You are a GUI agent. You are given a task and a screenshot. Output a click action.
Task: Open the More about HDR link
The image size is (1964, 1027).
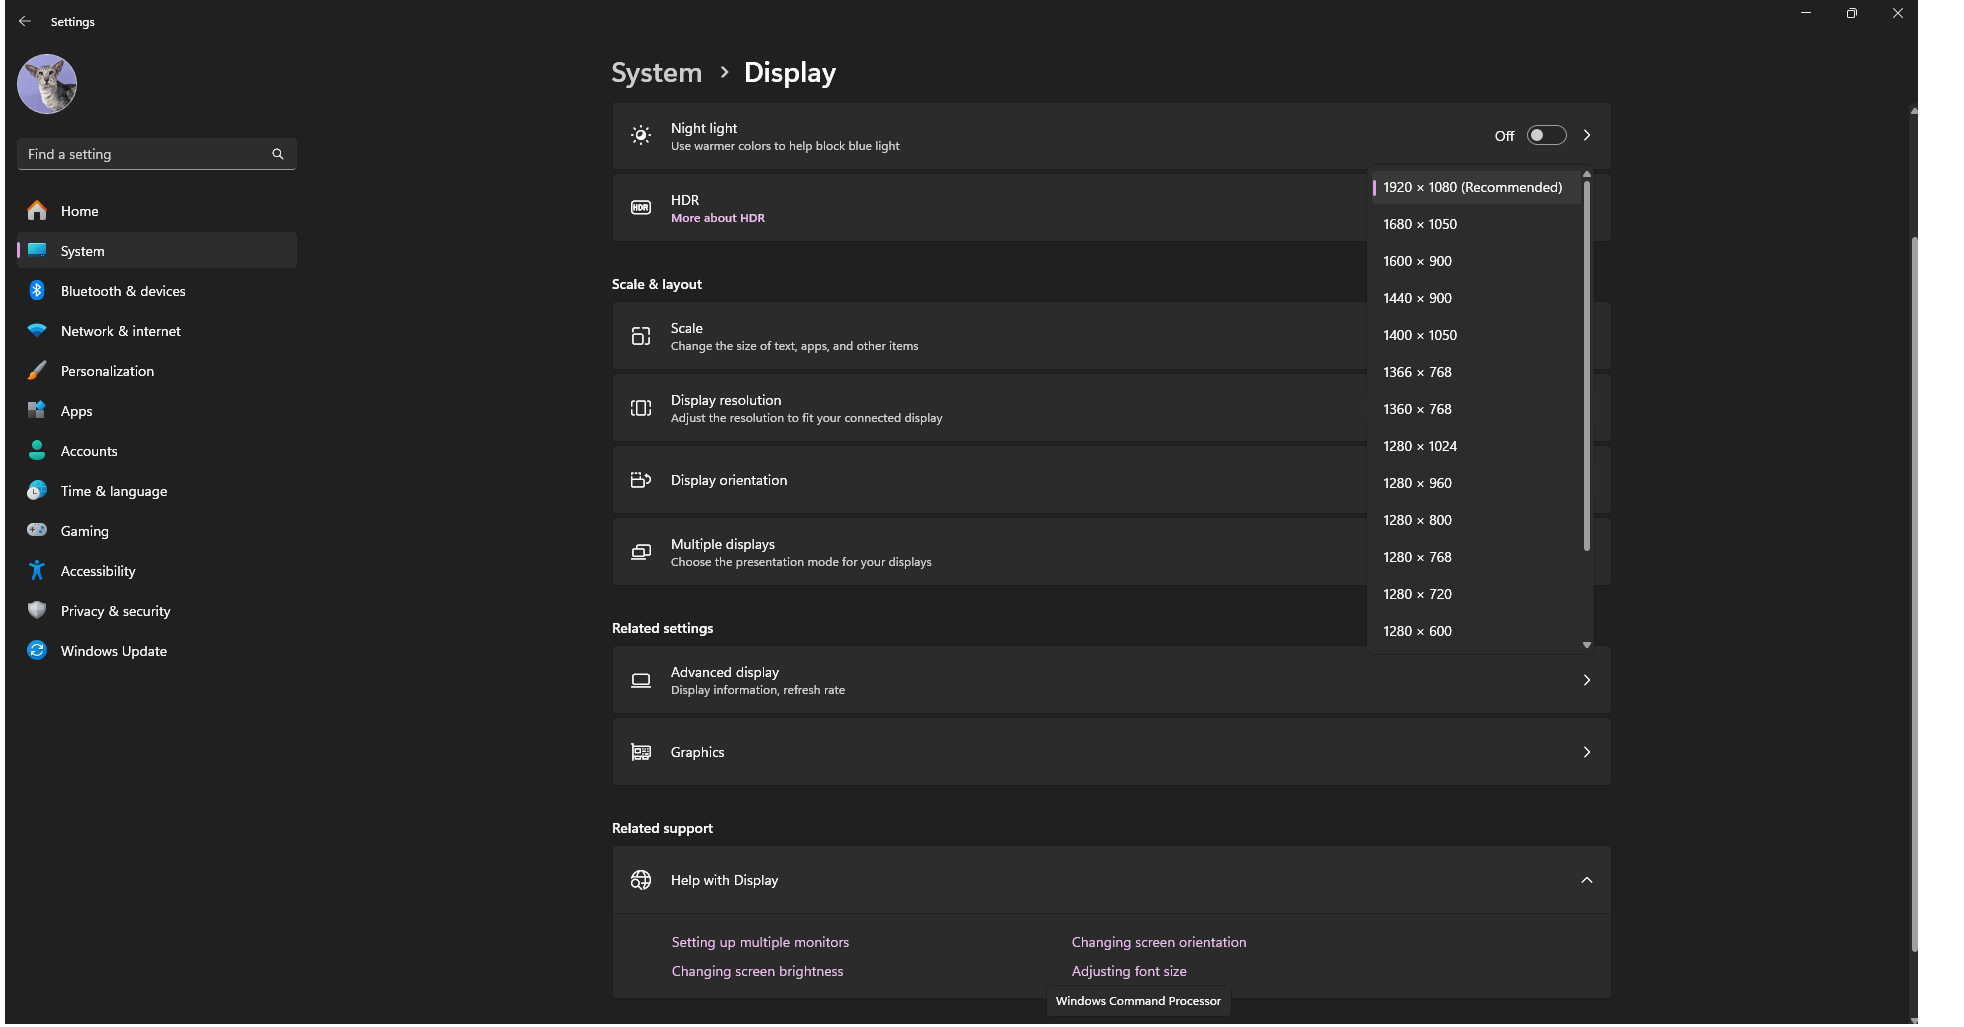point(718,218)
